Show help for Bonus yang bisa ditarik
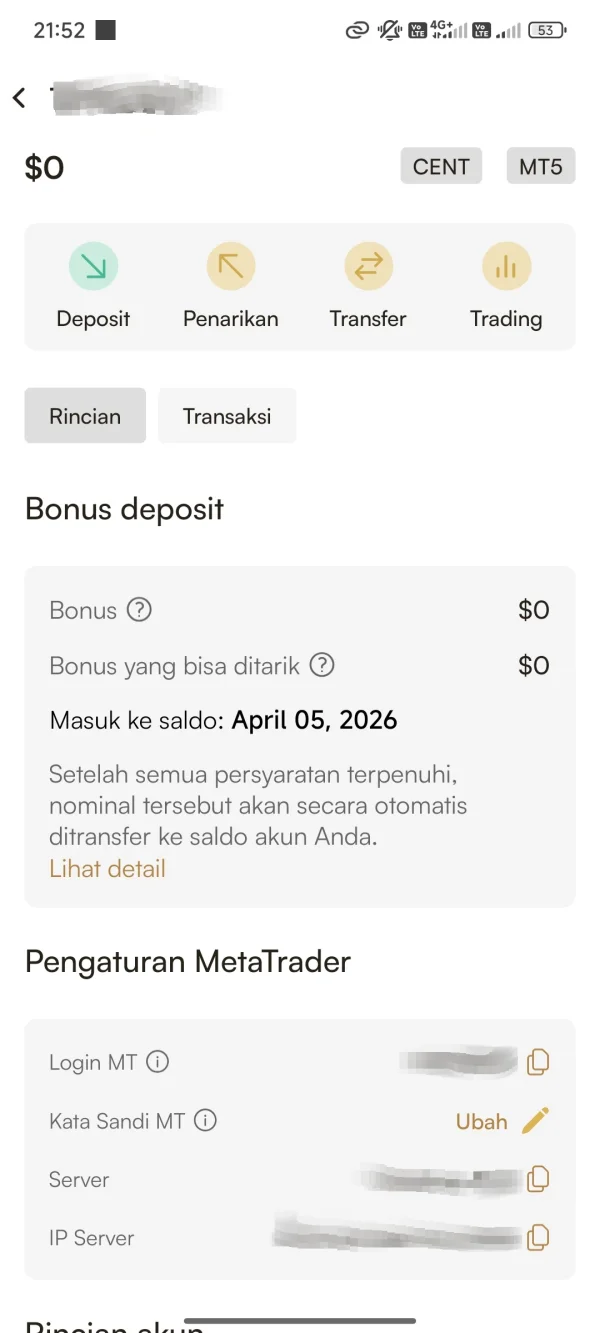The image size is (600, 1333). click(x=322, y=665)
